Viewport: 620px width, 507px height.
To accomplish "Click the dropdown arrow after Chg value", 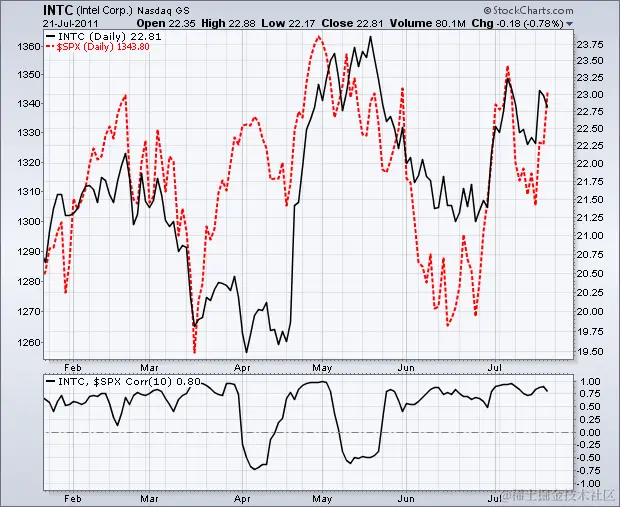I will coord(569,24).
